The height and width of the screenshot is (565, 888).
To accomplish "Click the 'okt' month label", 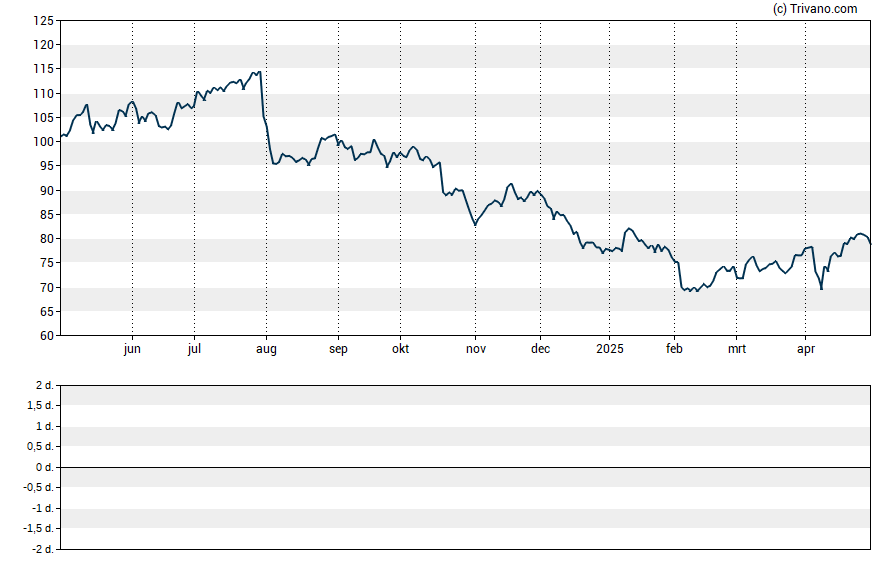I will pyautogui.click(x=400, y=349).
